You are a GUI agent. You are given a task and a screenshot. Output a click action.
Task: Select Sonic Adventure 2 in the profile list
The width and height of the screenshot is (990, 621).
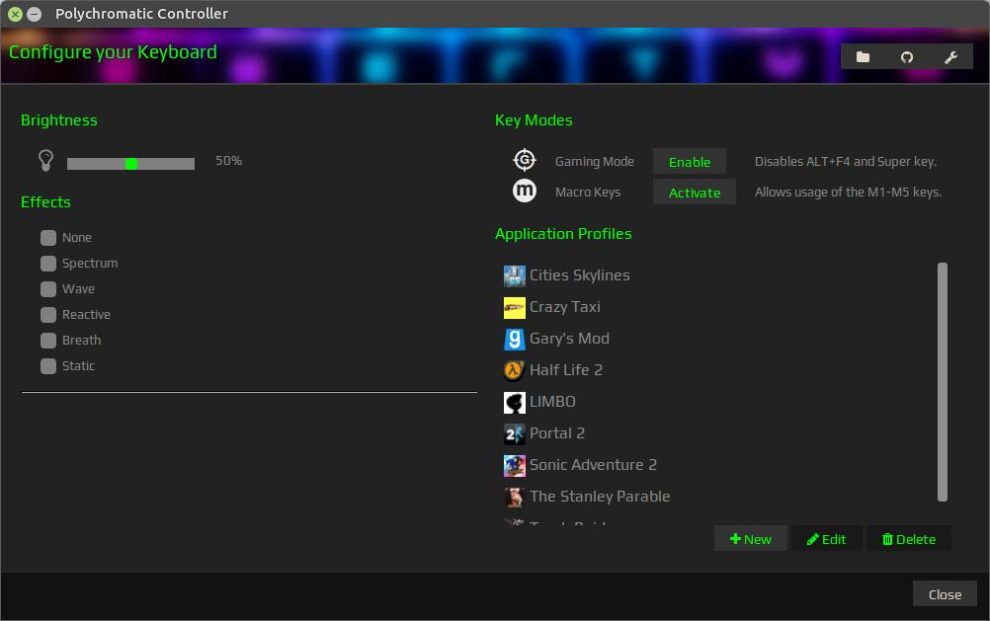593,465
